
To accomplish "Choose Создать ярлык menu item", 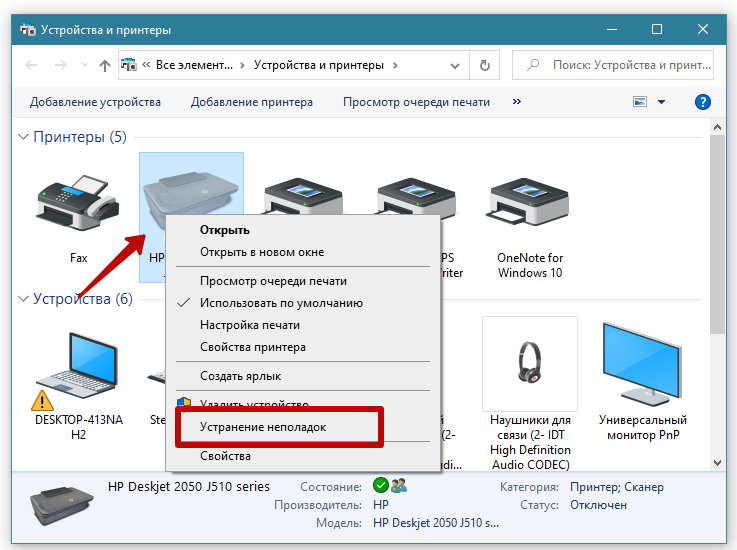I will [303, 376].
